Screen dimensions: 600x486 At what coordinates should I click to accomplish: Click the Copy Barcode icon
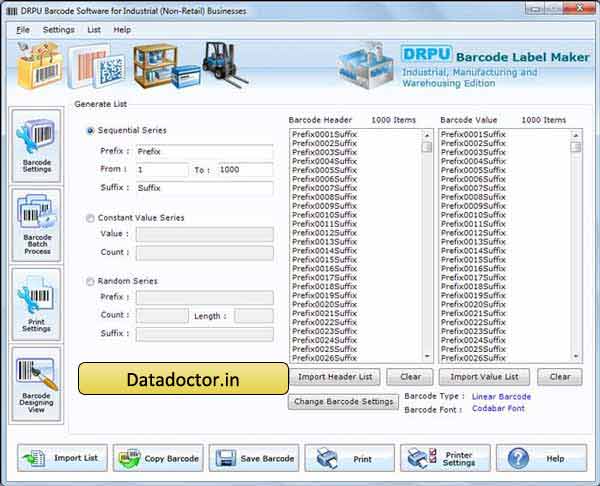pyautogui.click(x=129, y=458)
